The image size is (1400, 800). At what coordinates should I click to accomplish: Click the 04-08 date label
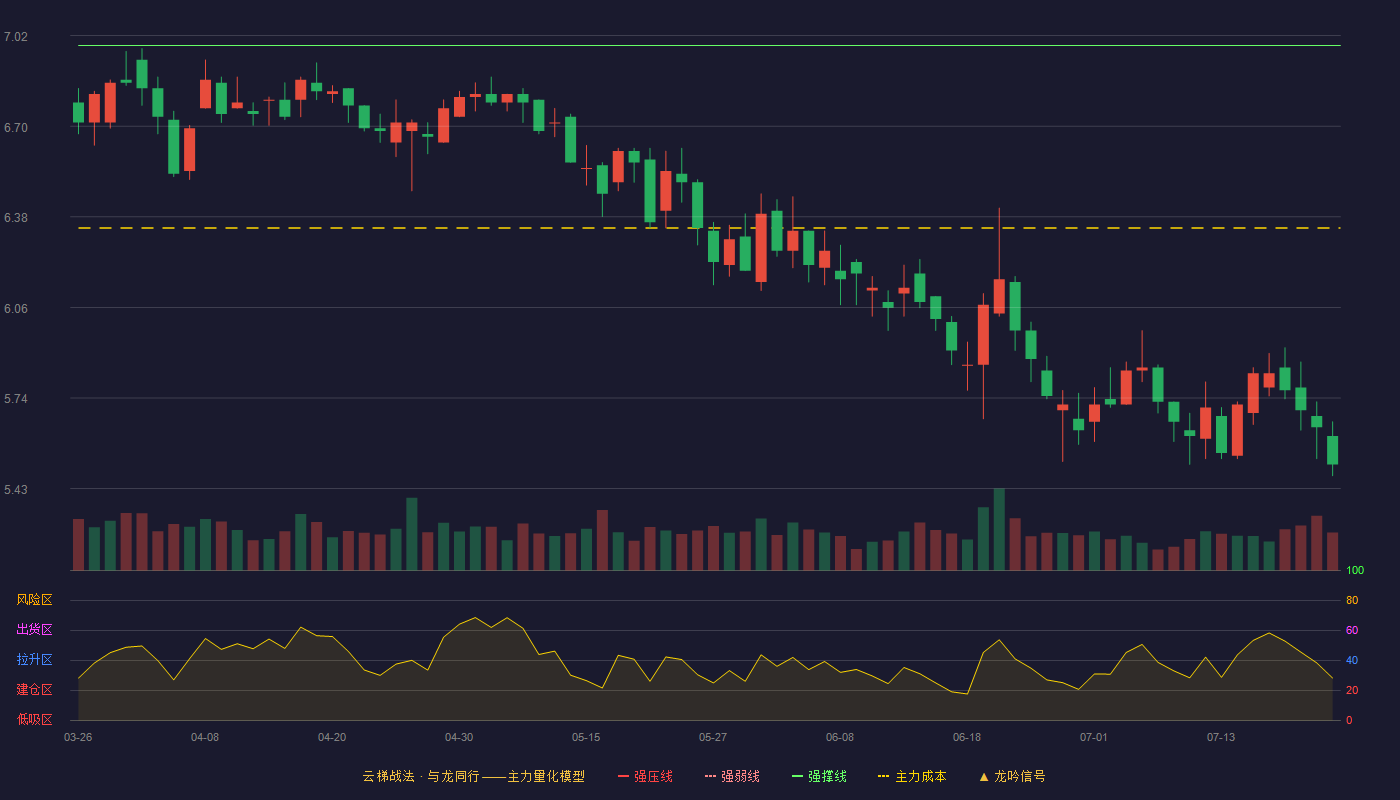click(205, 737)
